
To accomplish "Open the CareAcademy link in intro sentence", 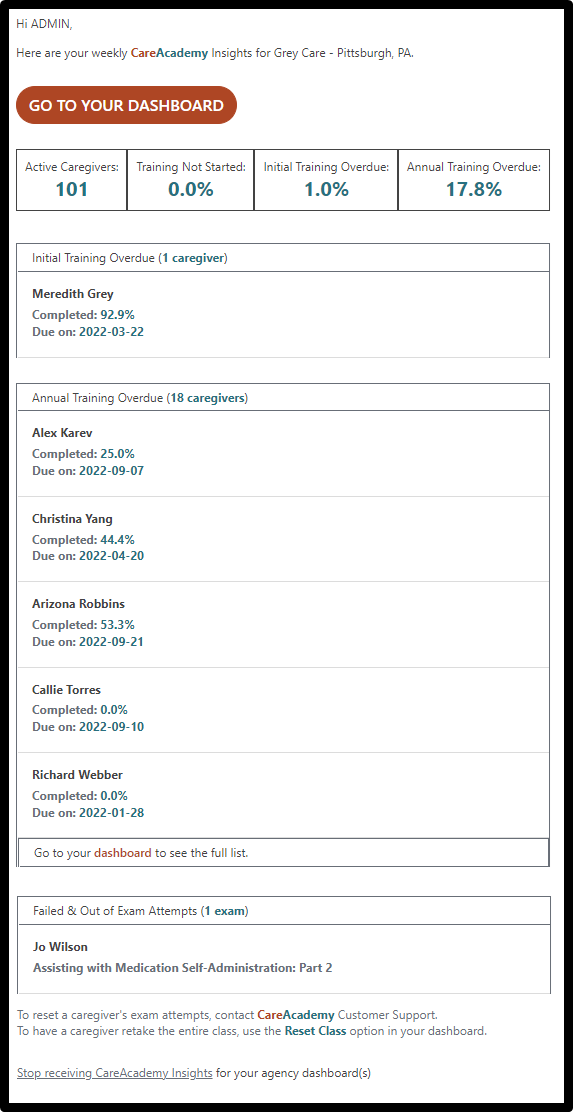I will pos(169,54).
